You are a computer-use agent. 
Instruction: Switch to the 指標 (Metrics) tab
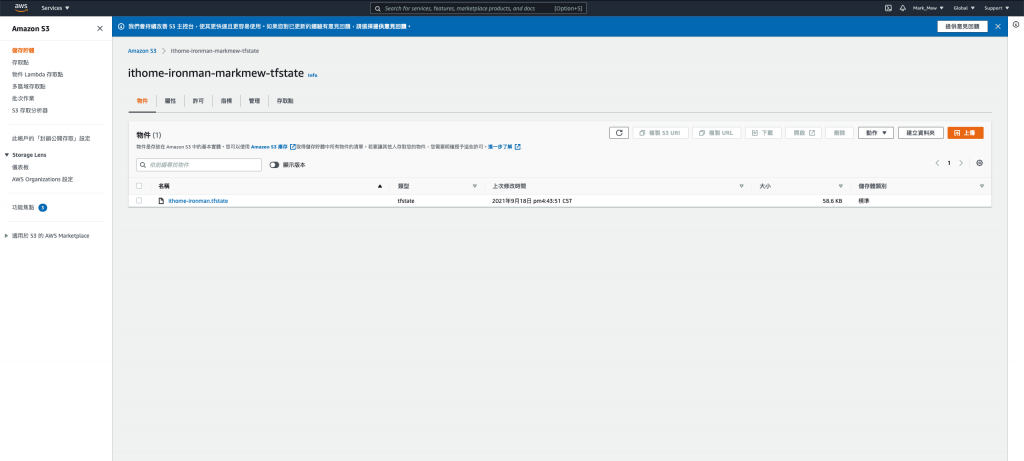click(226, 101)
